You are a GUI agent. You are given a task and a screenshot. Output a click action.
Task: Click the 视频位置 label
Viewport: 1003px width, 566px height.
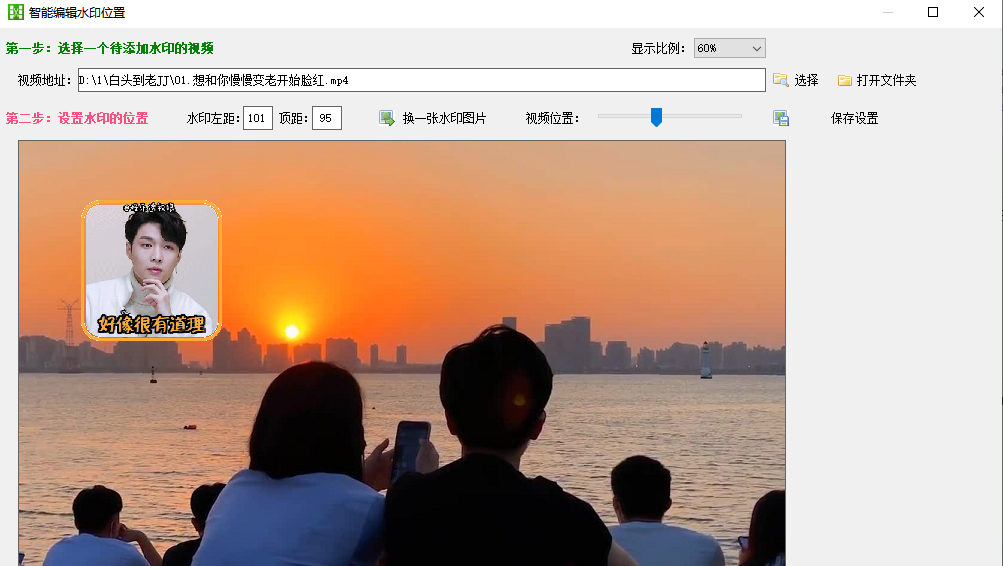pos(552,118)
